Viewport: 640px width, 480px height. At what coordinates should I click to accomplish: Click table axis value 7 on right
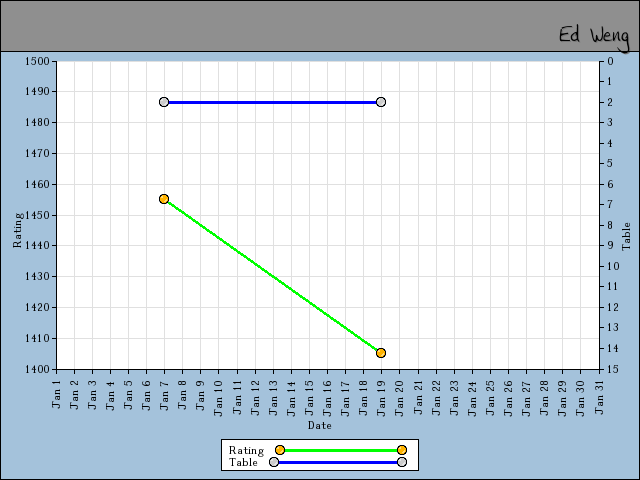click(610, 204)
